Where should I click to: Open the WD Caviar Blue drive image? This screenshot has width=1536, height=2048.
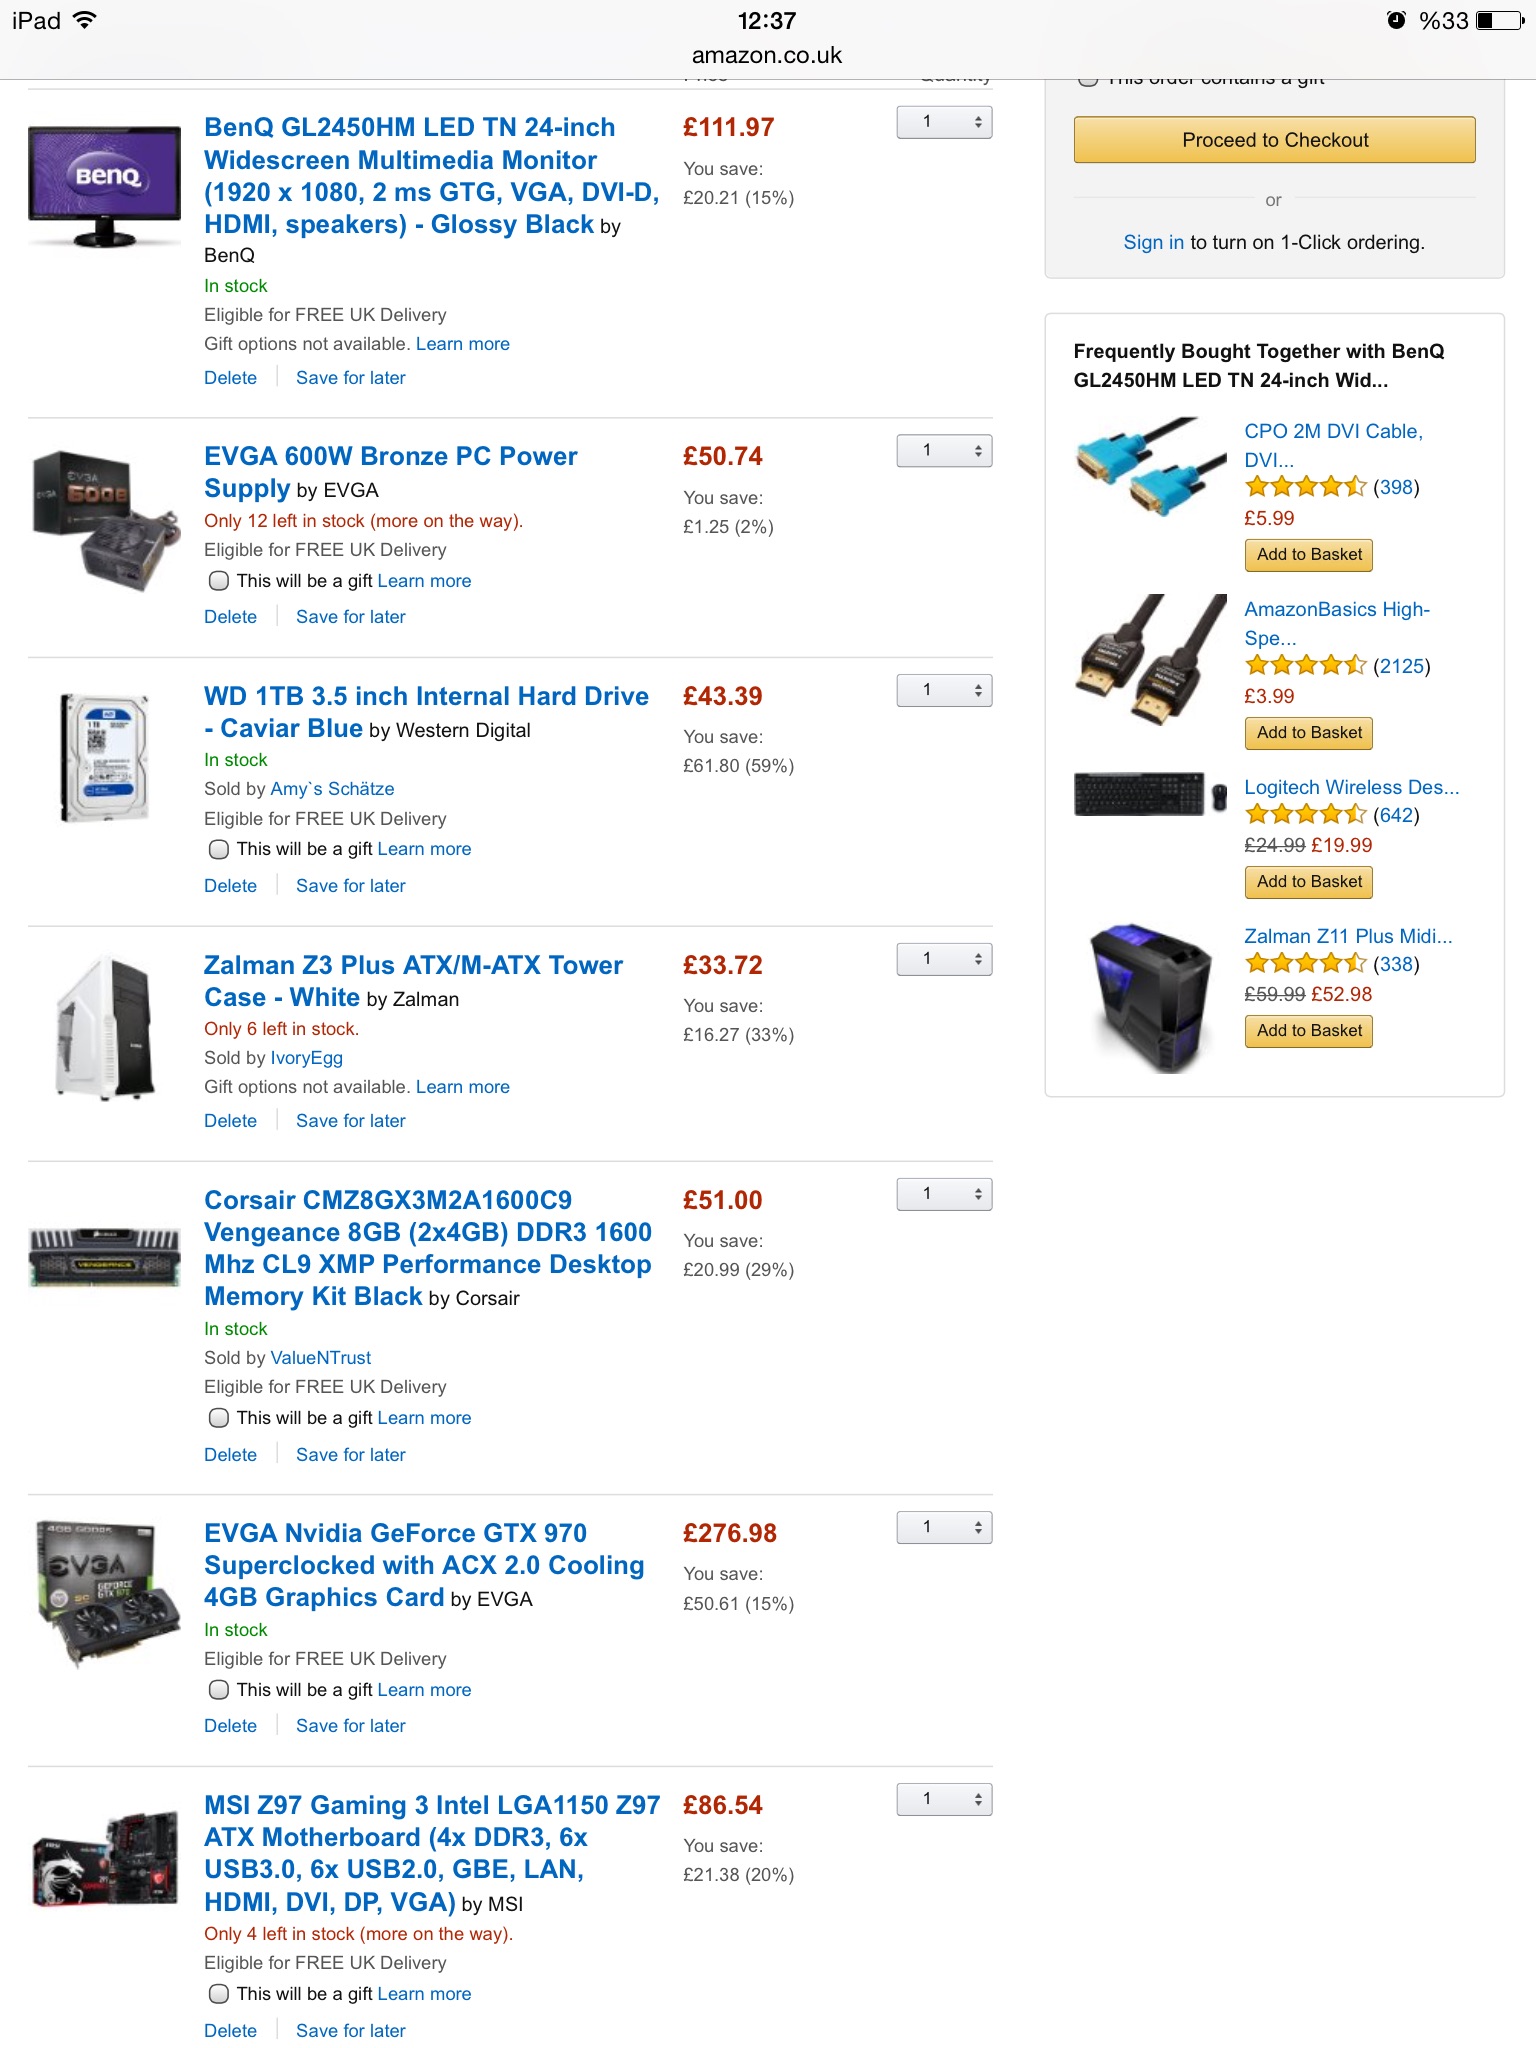pyautogui.click(x=104, y=758)
